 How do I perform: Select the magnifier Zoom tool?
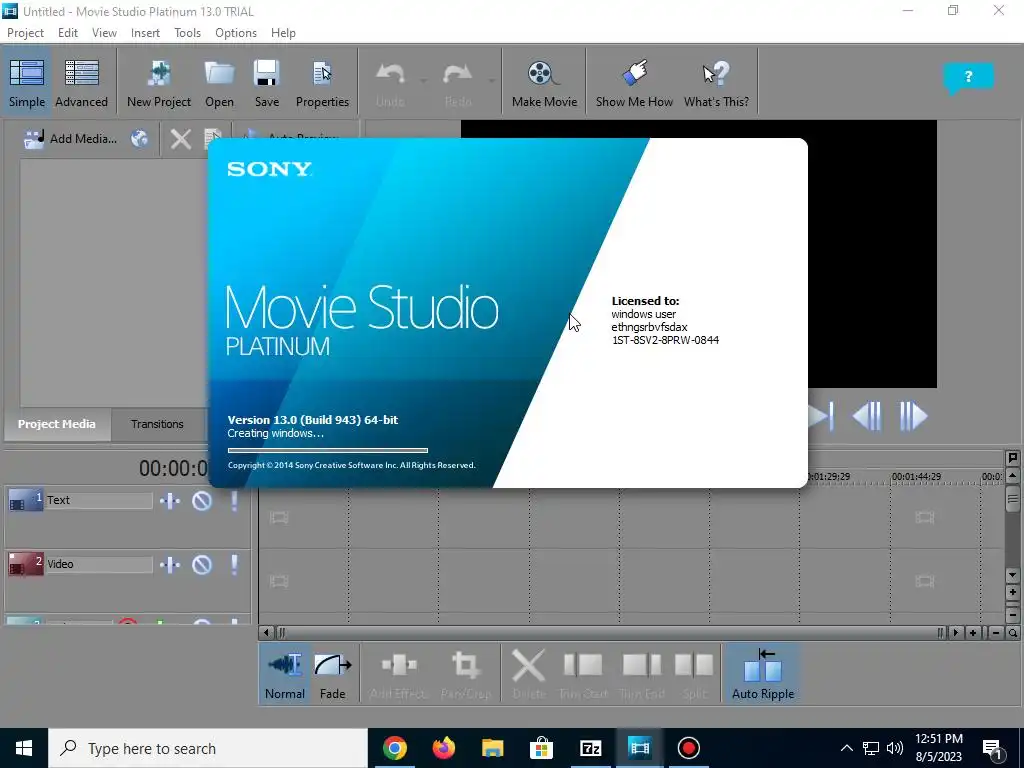pos(1012,632)
